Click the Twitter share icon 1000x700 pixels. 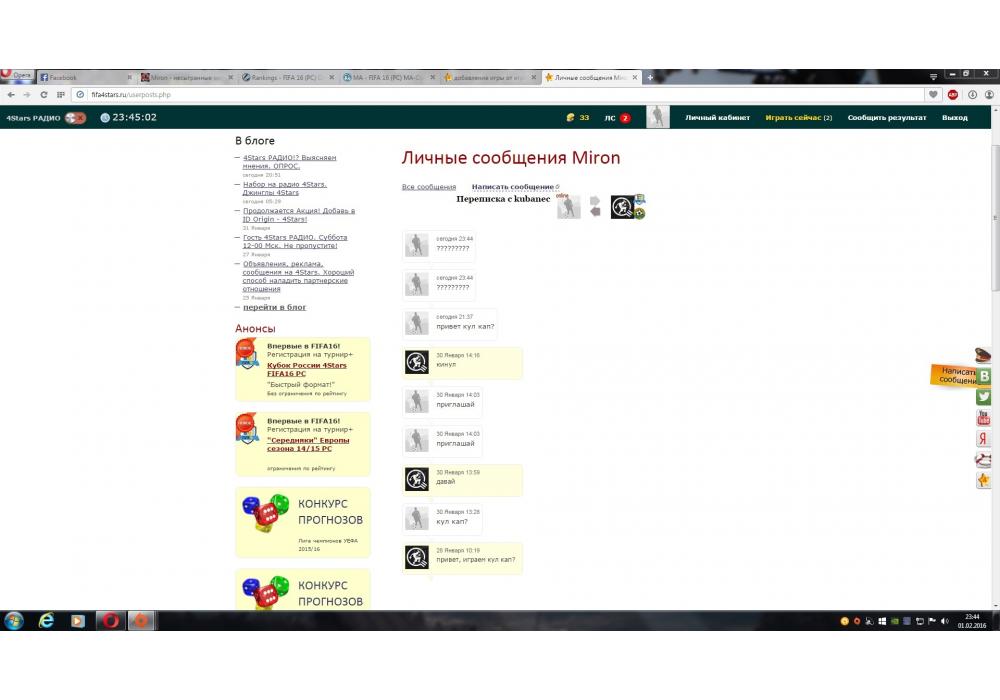[x=984, y=397]
